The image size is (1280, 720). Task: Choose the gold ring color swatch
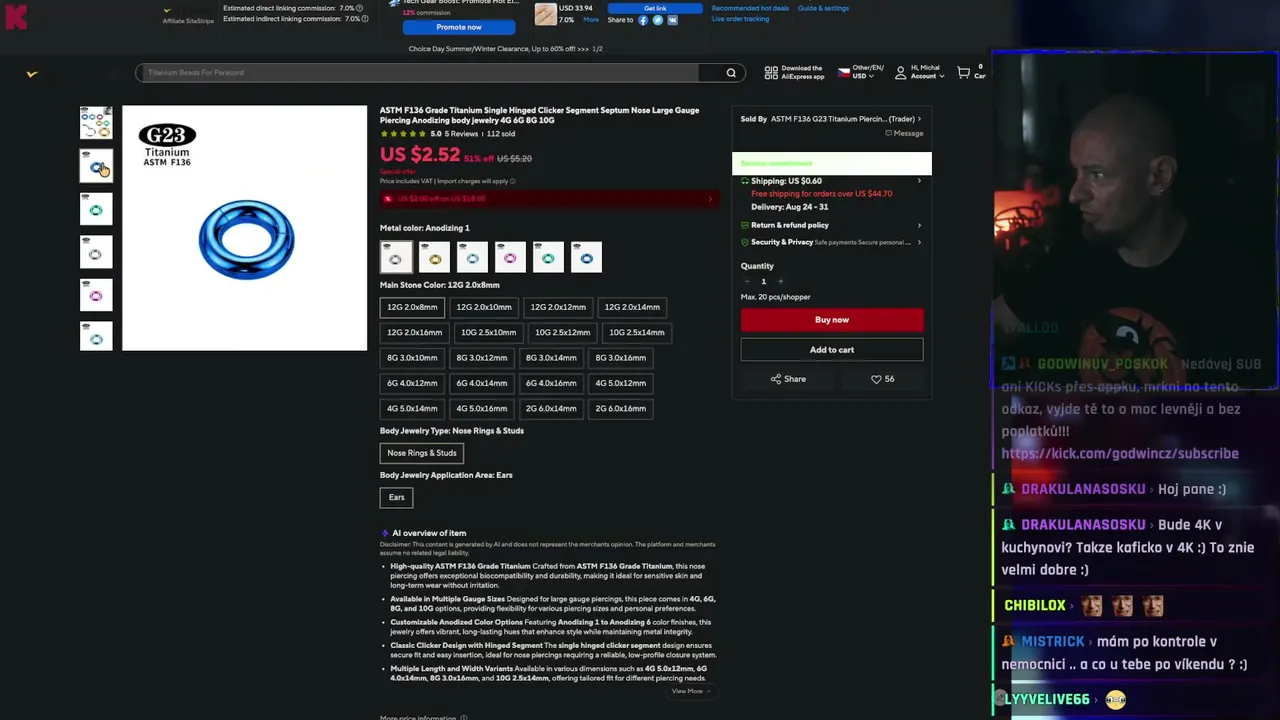[x=435, y=257]
